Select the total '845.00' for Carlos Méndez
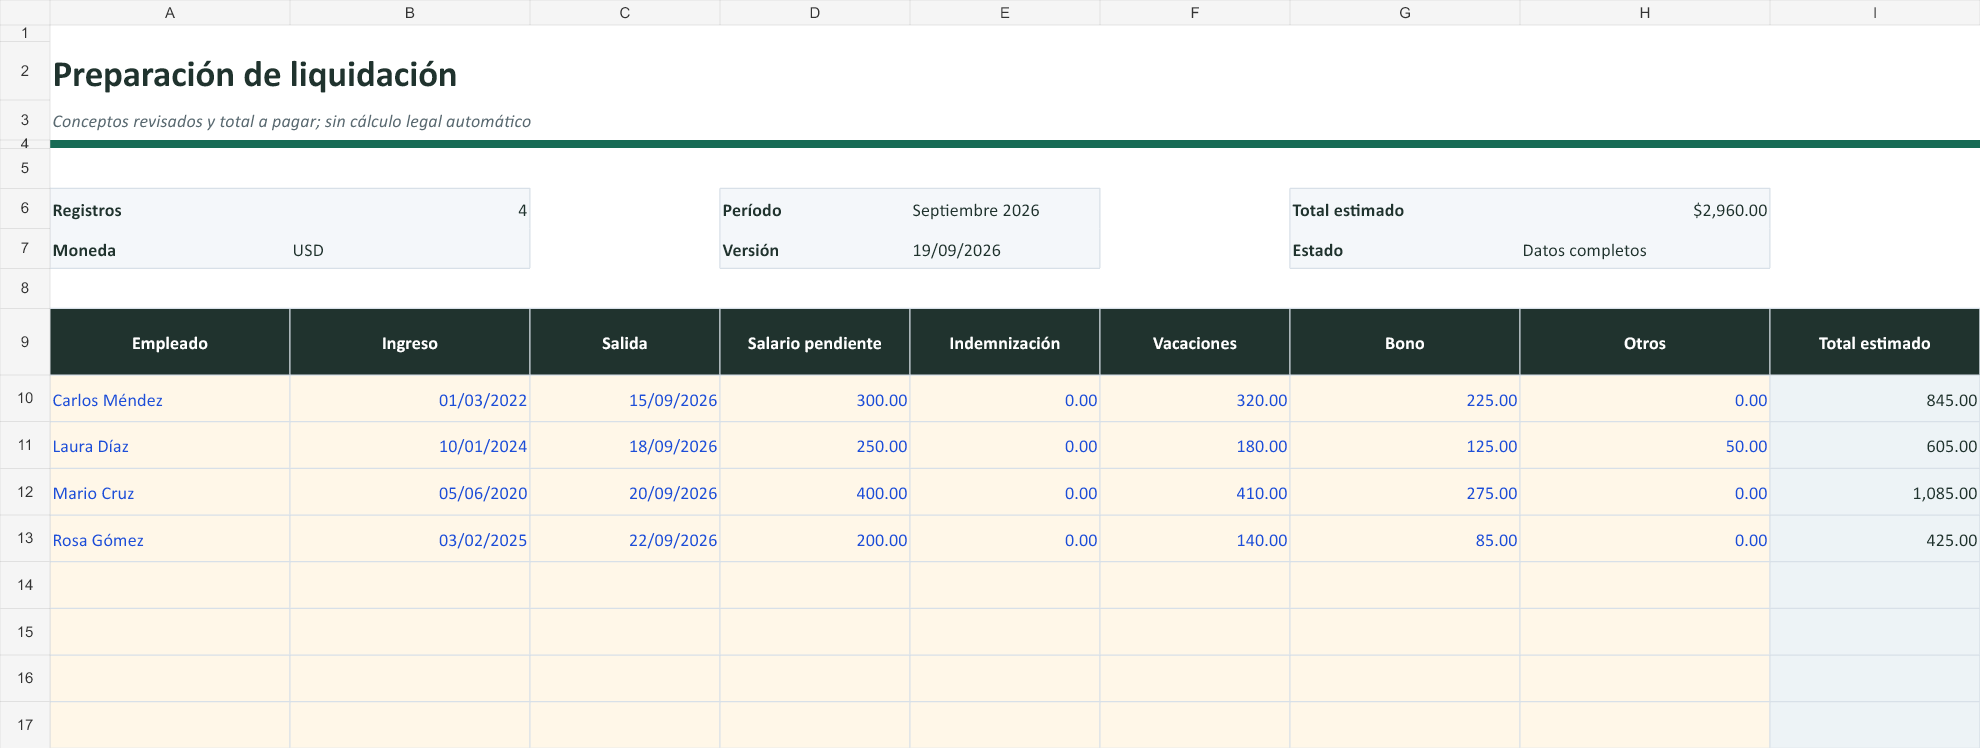Viewport: 1980px width, 748px height. coord(1875,399)
